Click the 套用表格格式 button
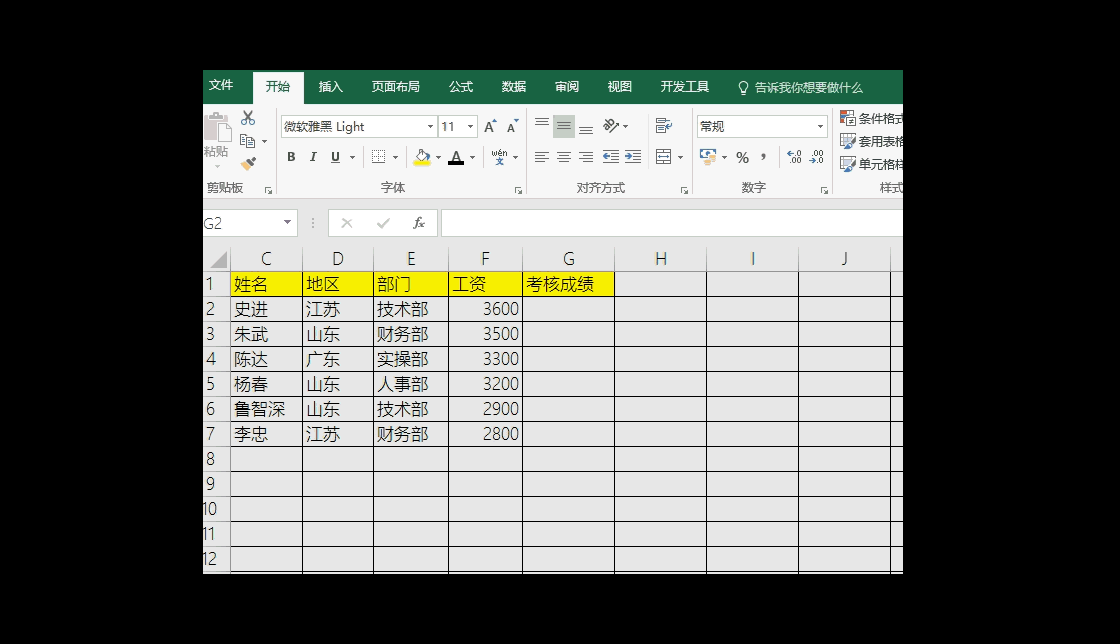The image size is (1120, 644). 871,141
